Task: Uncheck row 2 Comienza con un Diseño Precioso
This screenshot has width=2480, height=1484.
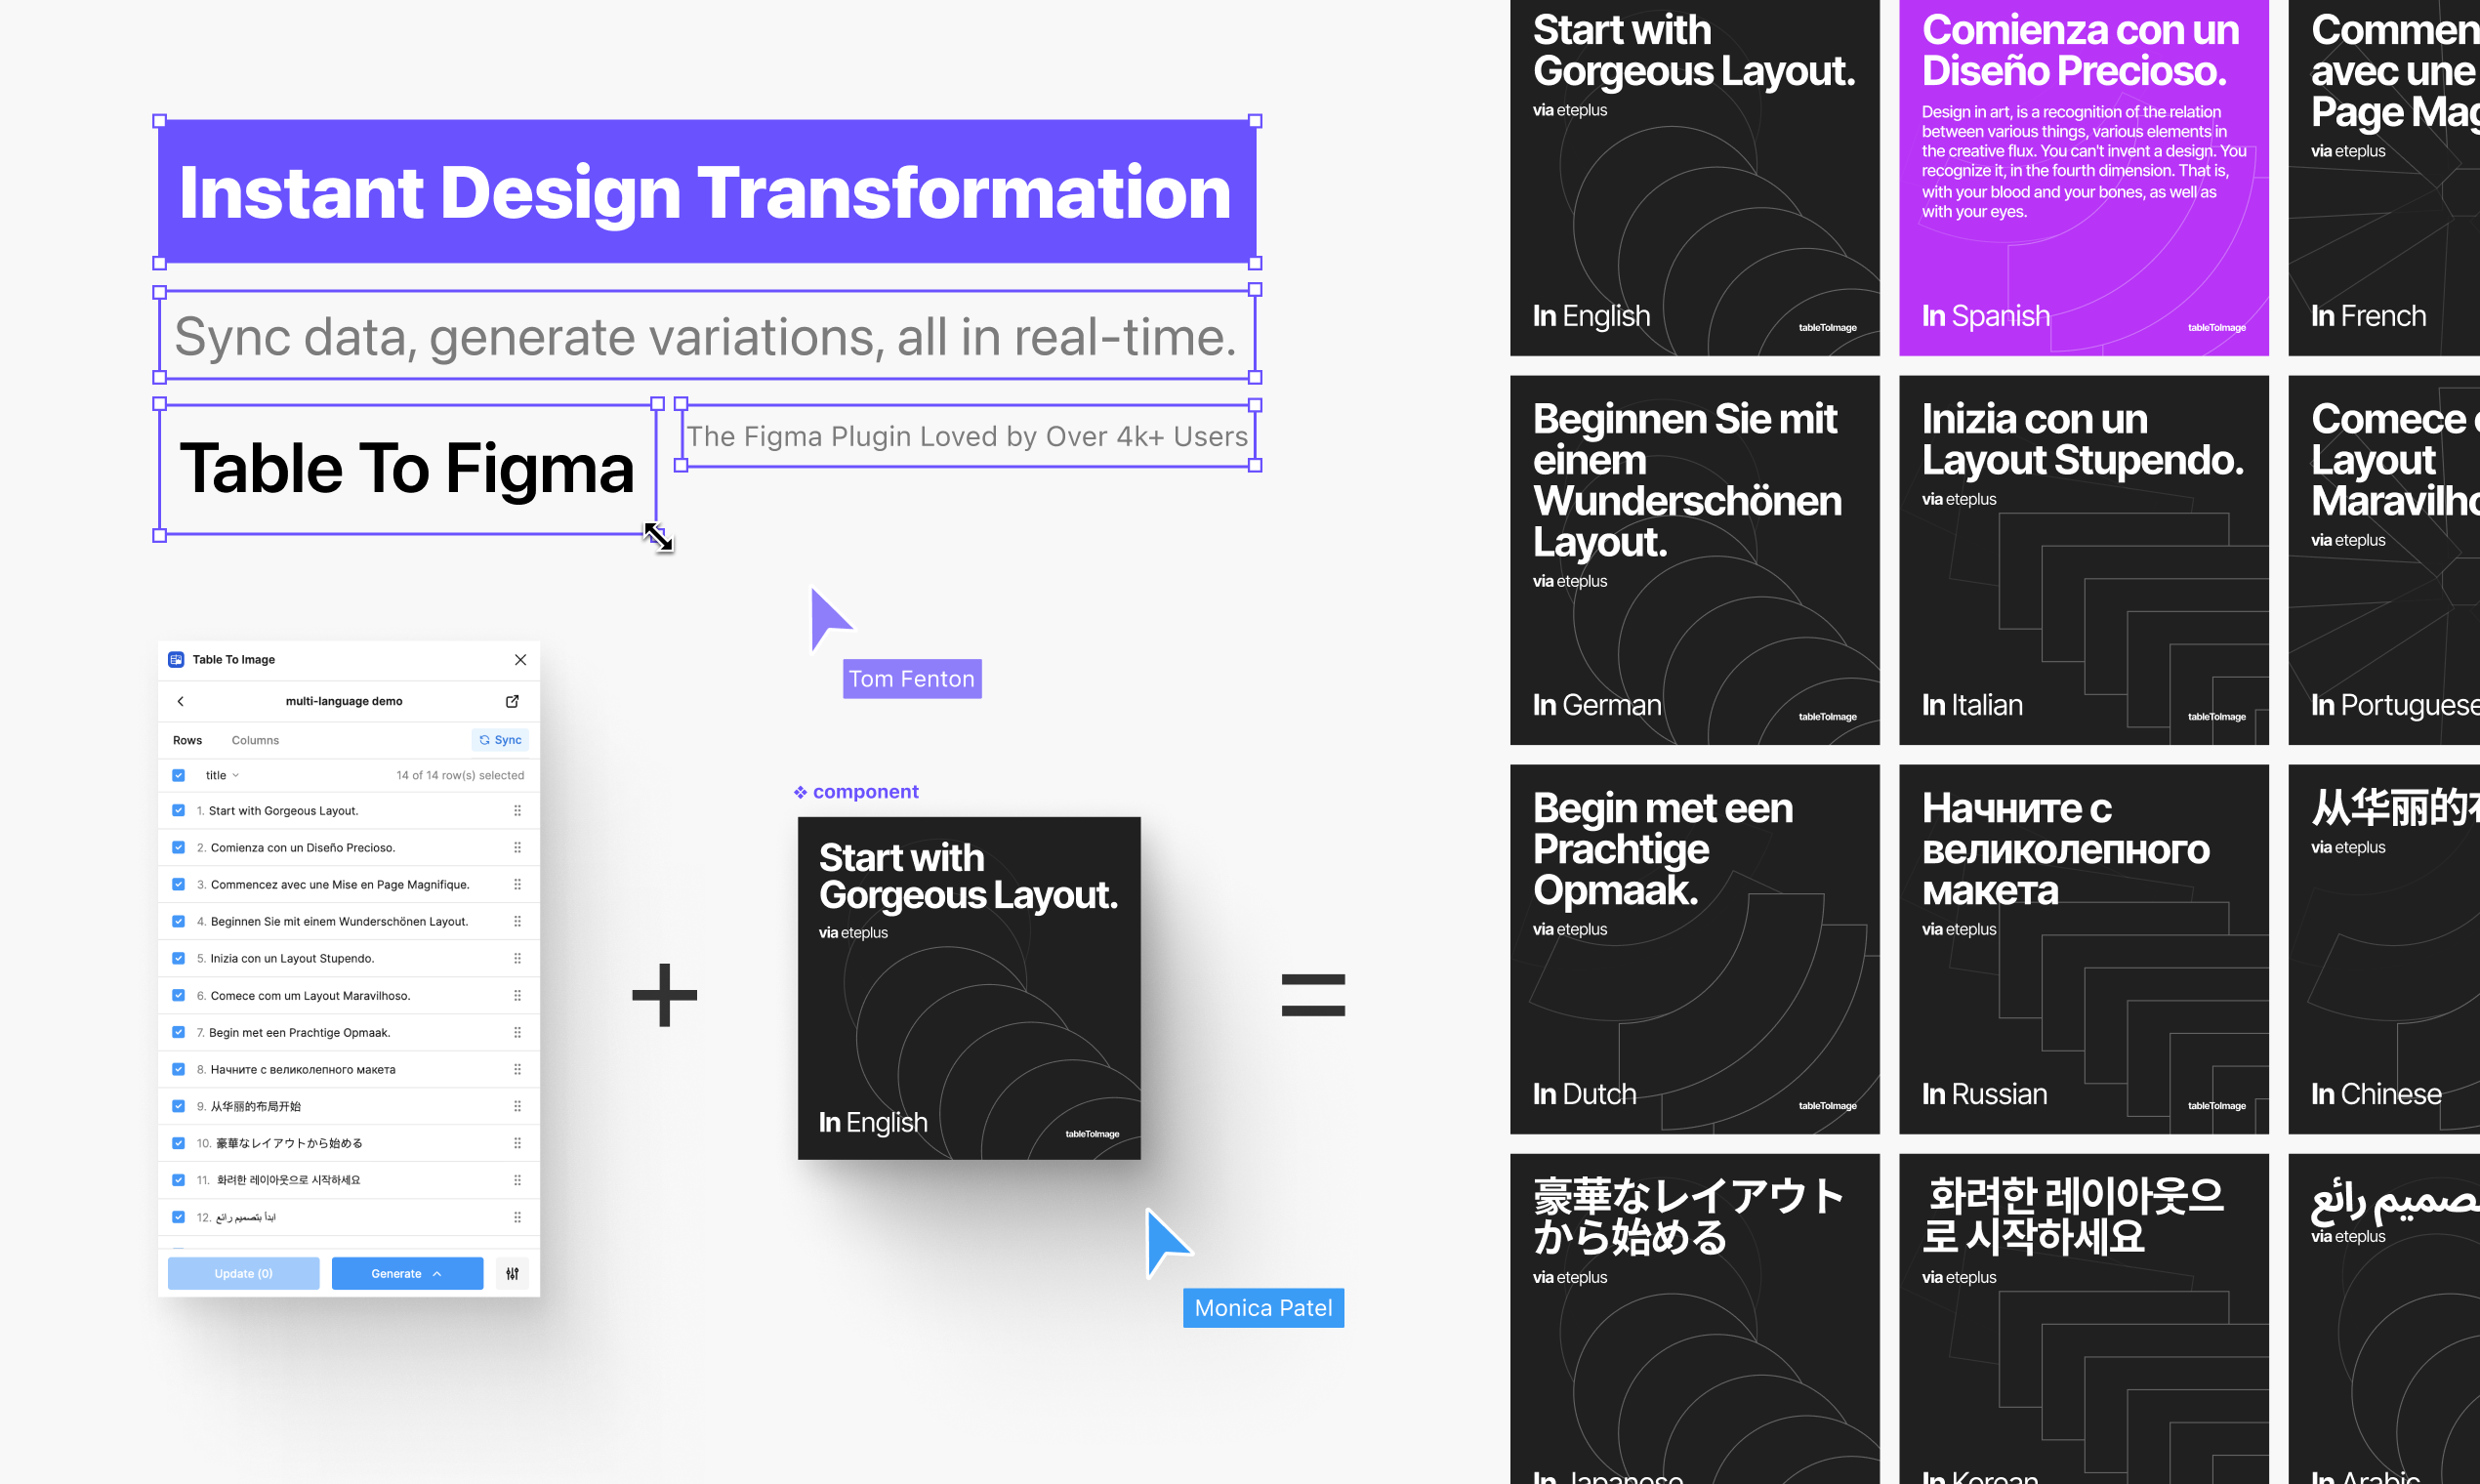Action: point(178,848)
